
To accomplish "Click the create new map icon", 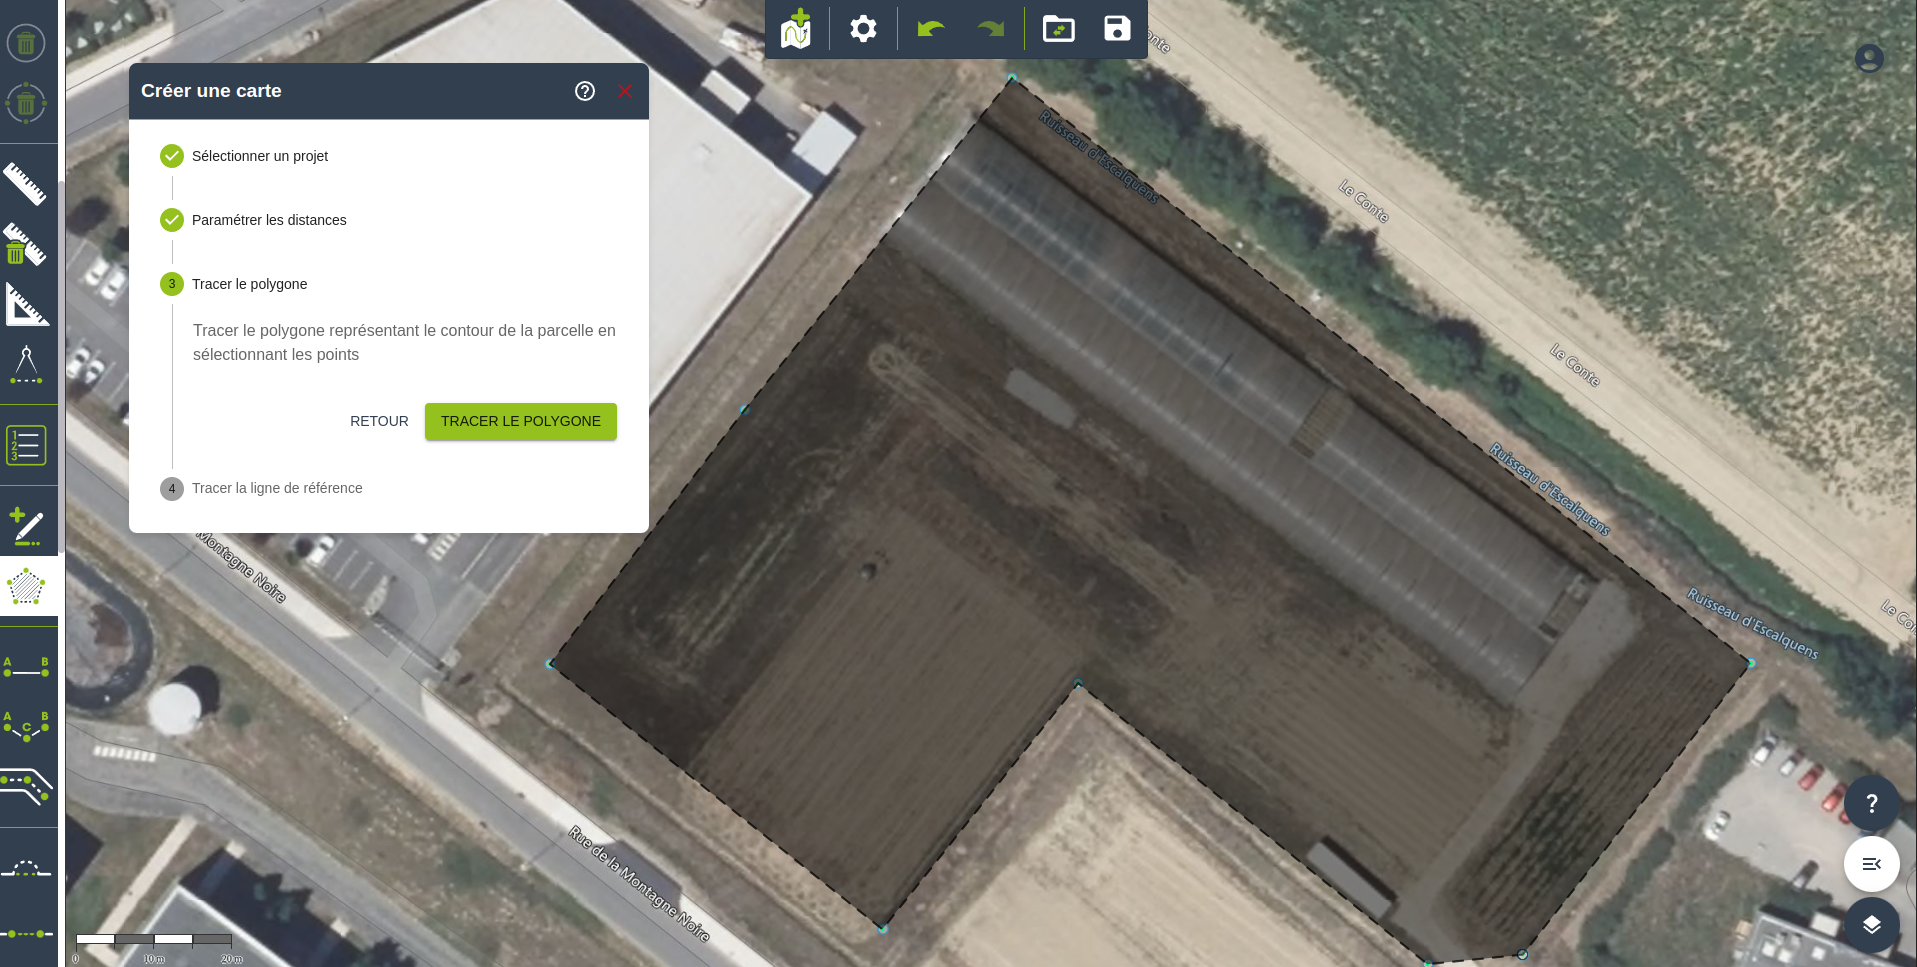I will click(796, 29).
